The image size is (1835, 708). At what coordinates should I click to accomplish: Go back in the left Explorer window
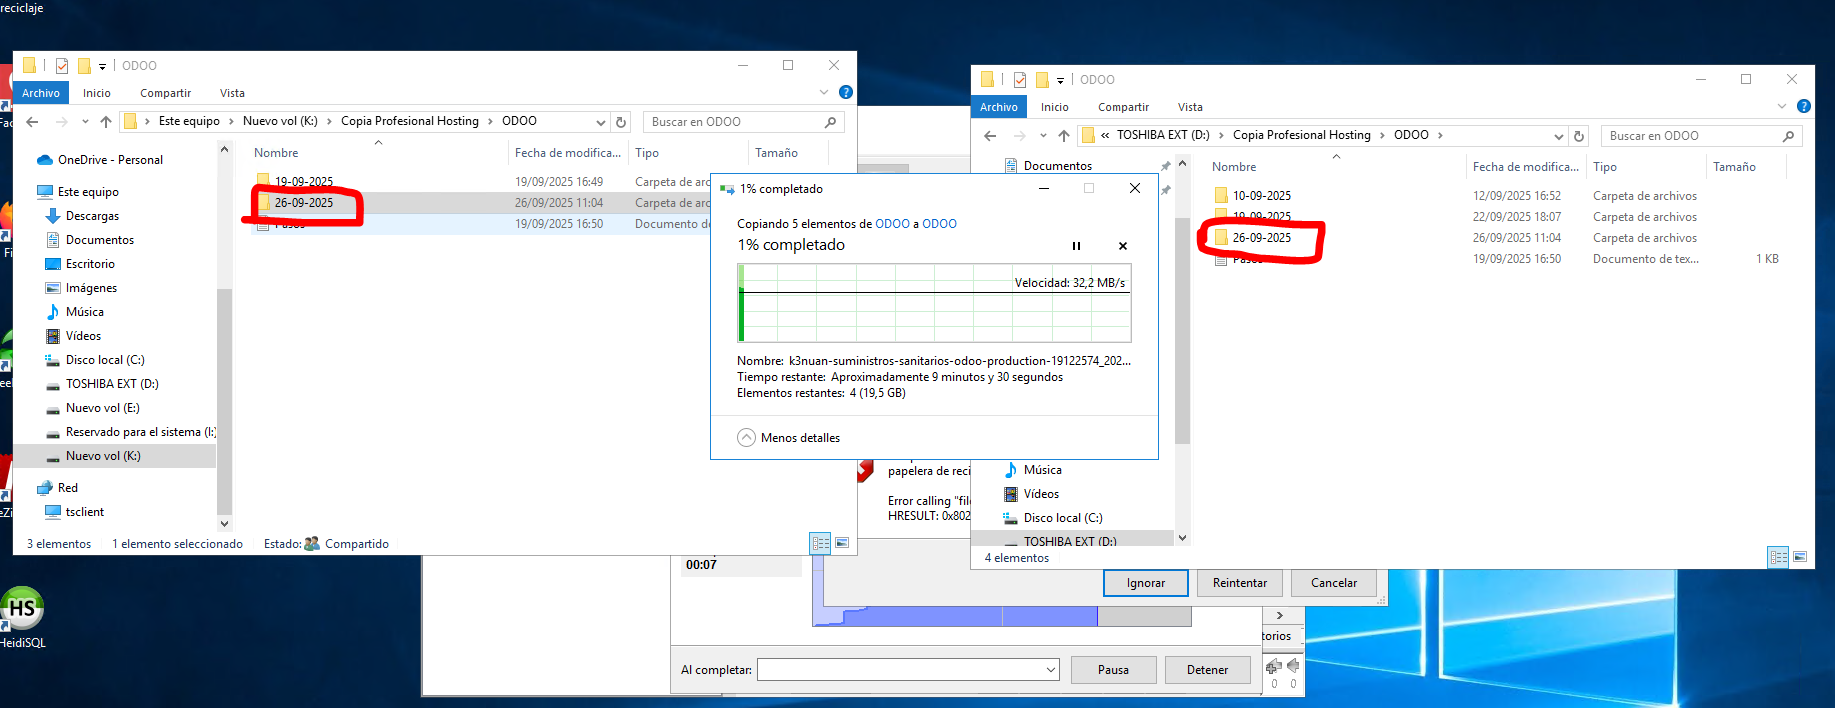pos(32,122)
